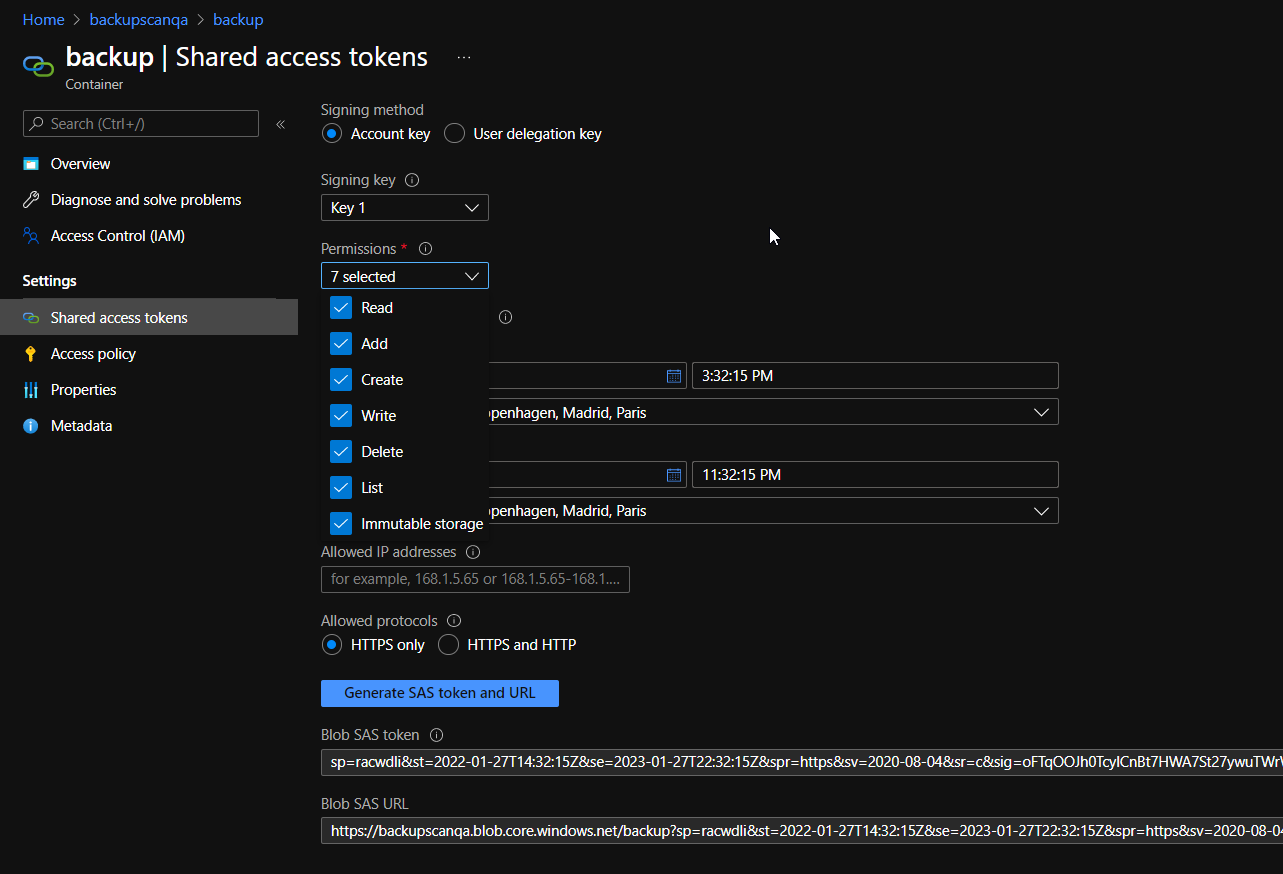Uncheck the Immutable storage permission
The width and height of the screenshot is (1283, 874).
coord(341,524)
